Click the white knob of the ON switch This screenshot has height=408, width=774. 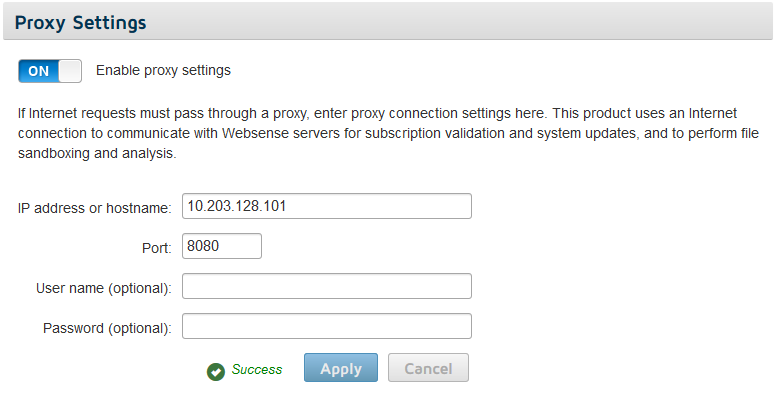point(70,71)
